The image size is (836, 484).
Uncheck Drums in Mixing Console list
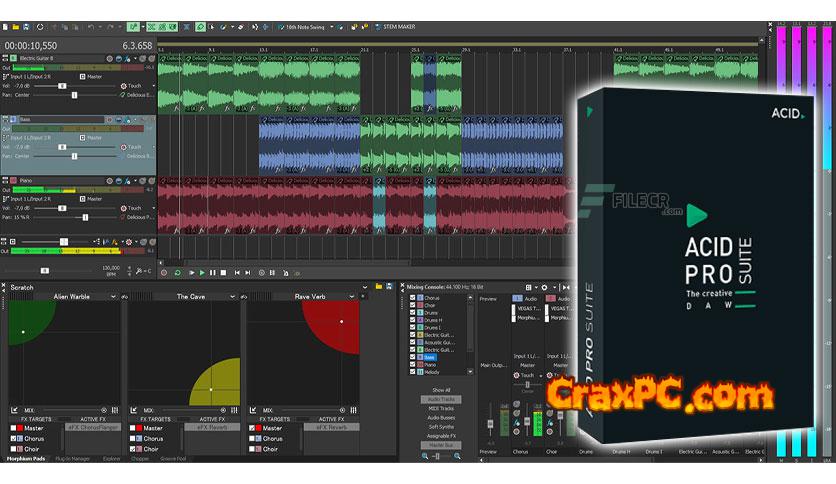coord(414,312)
